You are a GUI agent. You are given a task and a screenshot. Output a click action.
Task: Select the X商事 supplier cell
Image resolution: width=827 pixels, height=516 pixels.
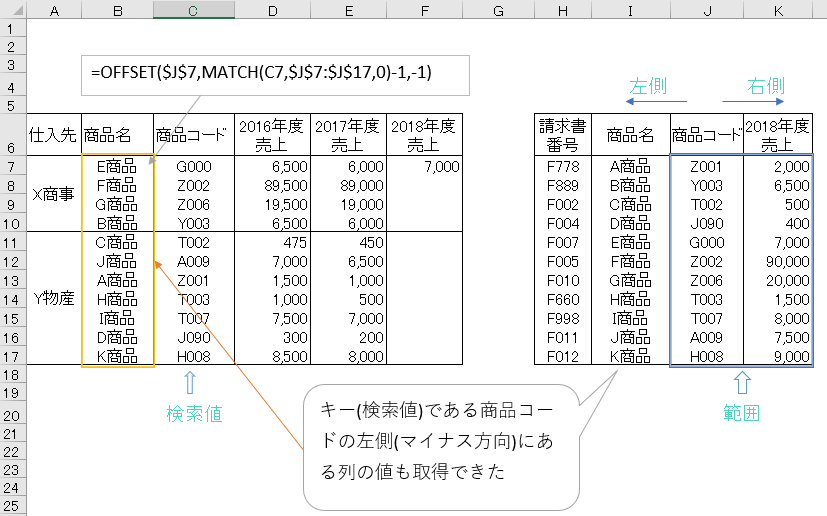pos(54,194)
